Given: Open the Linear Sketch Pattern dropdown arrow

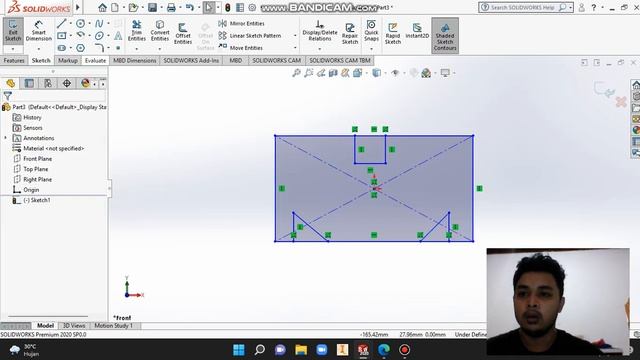Looking at the screenshot, I should [x=295, y=36].
